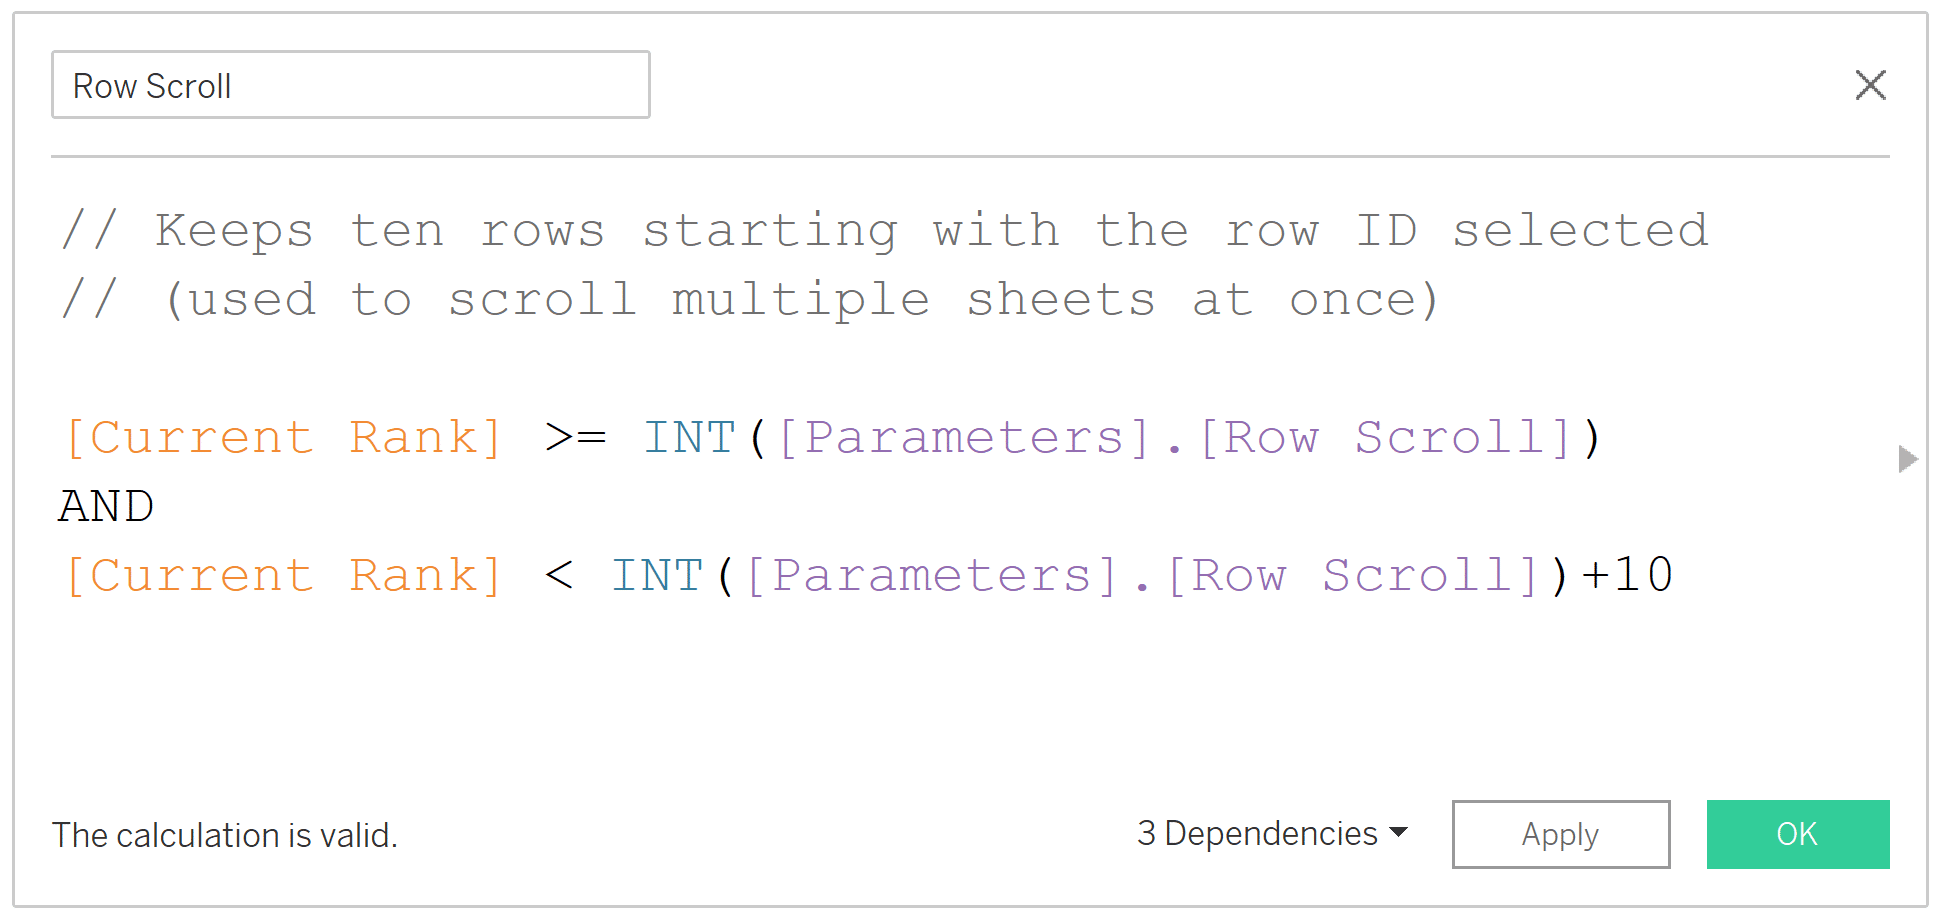Click [Current Rank] on the last formula line
This screenshot has height=915, width=1935.
click(x=284, y=576)
